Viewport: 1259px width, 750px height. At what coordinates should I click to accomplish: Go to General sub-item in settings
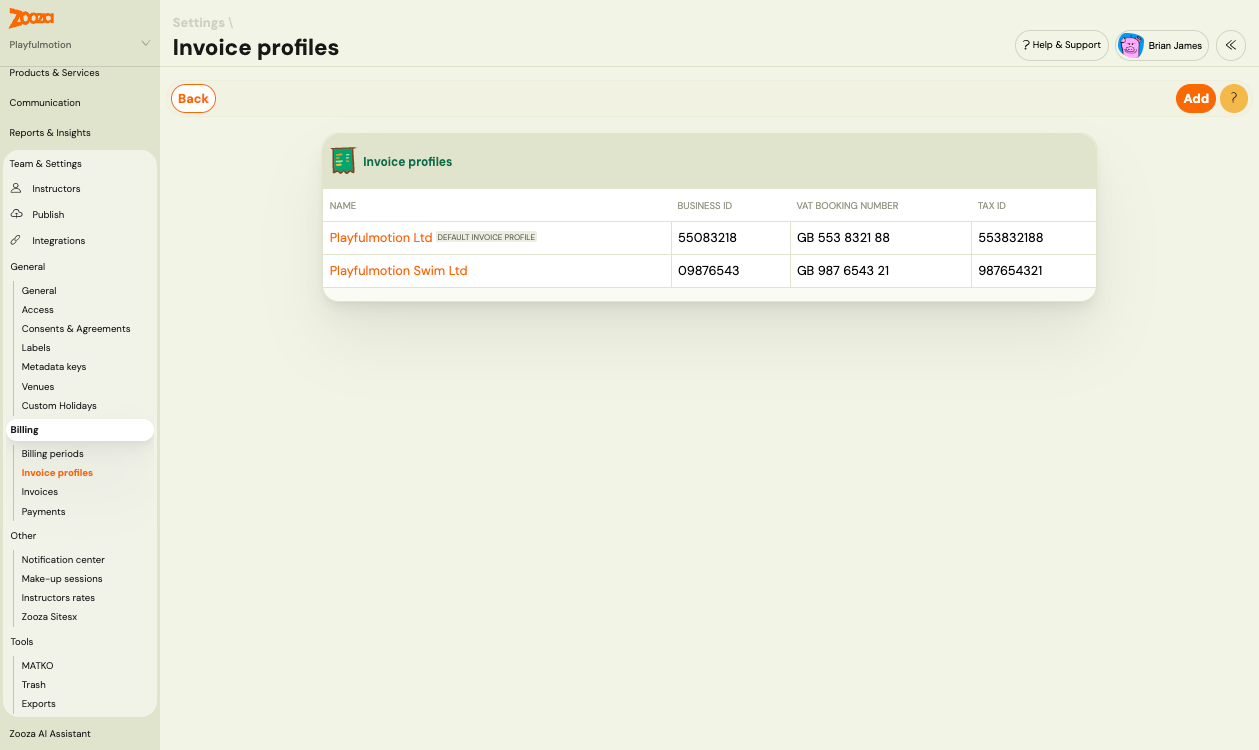coord(39,291)
